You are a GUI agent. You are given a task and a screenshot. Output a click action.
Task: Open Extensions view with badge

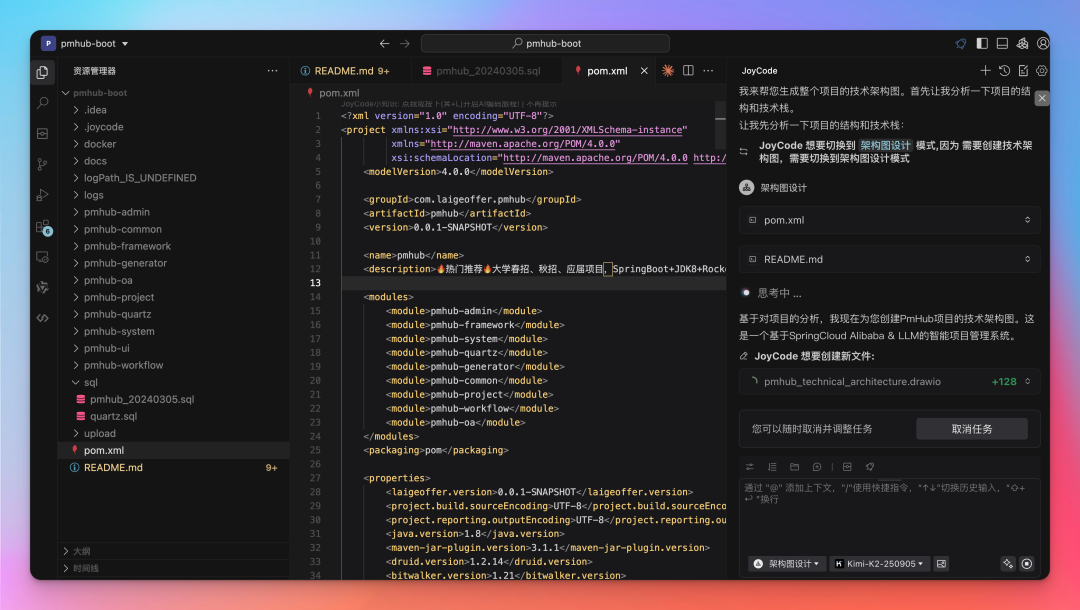click(42, 227)
